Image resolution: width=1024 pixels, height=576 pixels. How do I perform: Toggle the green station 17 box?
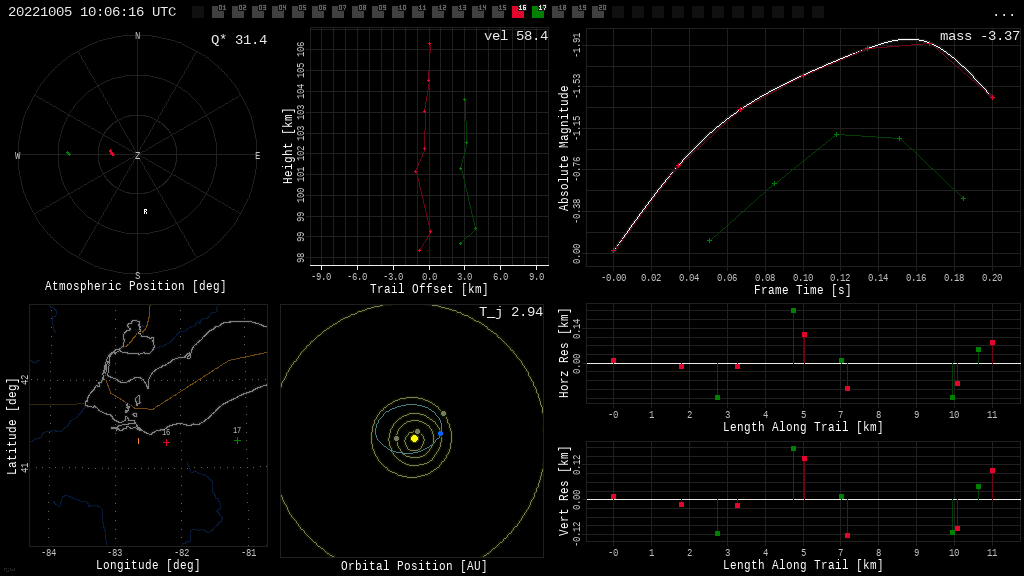[x=537, y=12]
